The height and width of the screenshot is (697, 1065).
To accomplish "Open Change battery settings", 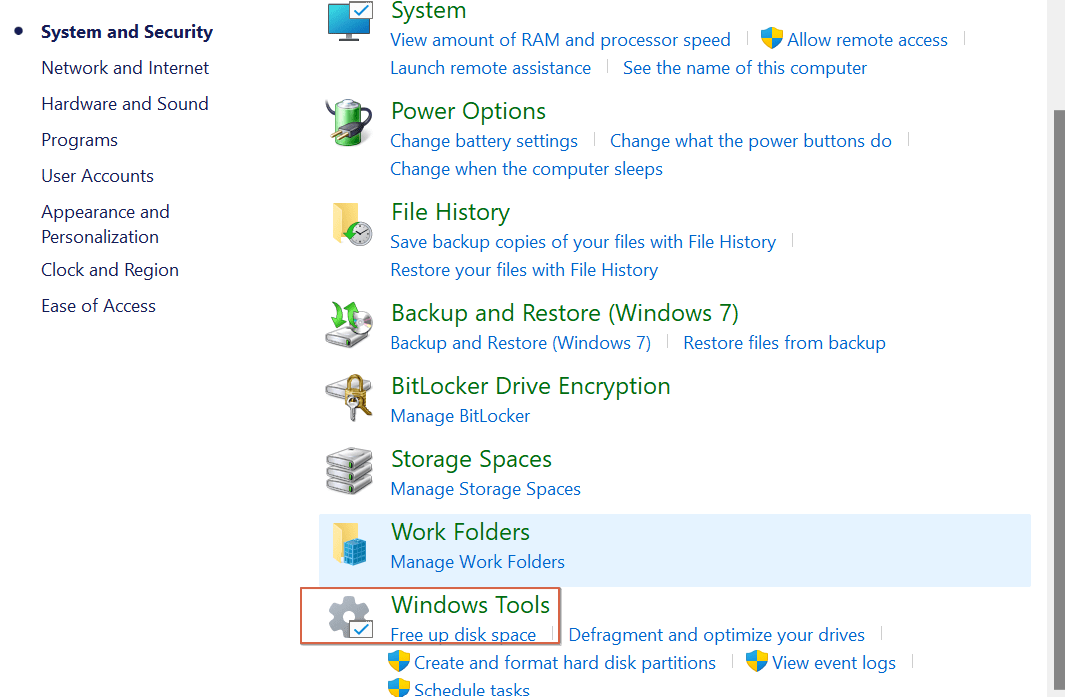I will pos(484,141).
